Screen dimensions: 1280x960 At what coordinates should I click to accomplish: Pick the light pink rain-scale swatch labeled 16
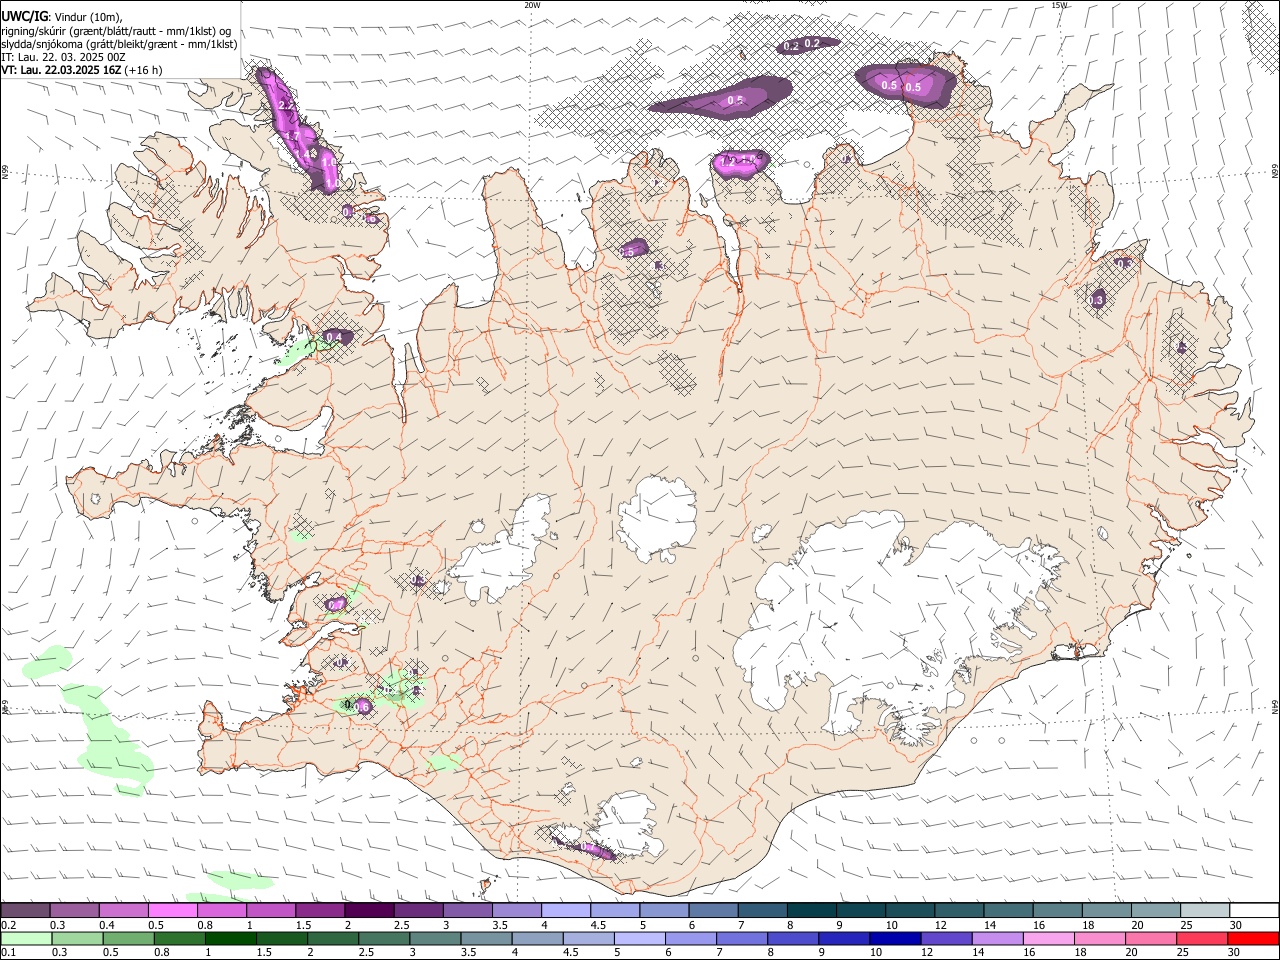coord(1050,938)
